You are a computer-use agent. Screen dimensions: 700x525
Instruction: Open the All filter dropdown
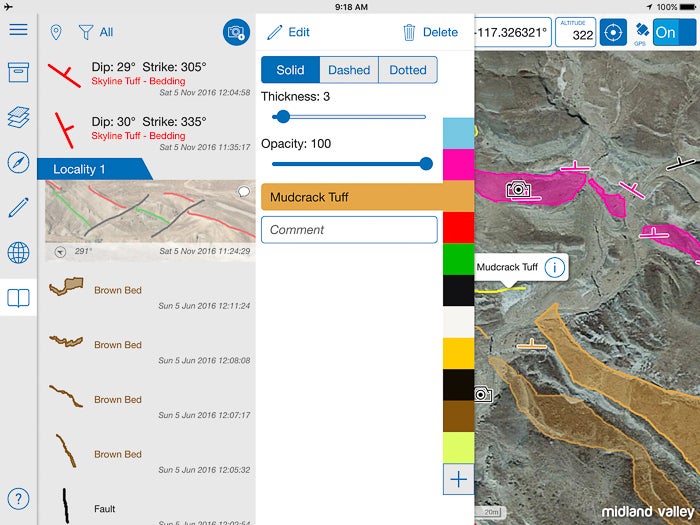(97, 32)
